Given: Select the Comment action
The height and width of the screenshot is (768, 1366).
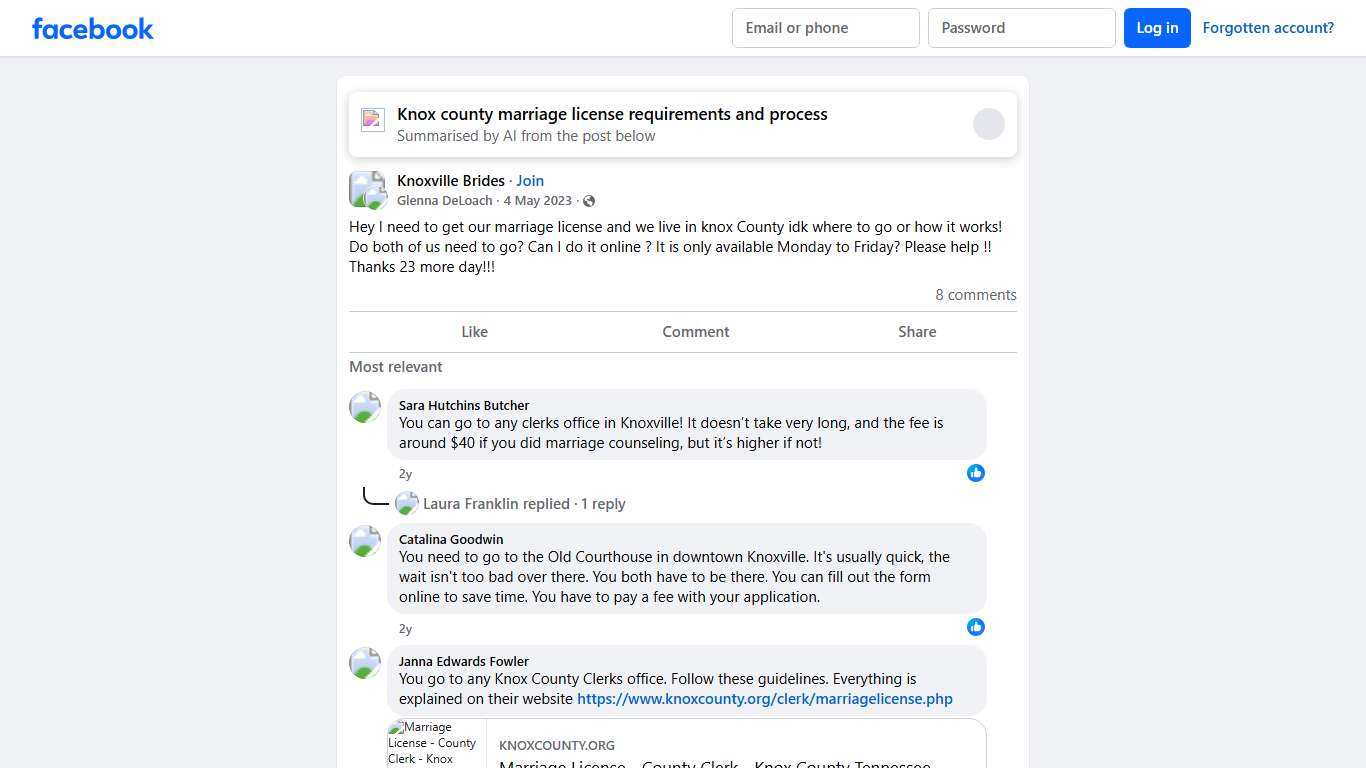Looking at the screenshot, I should [x=695, y=332].
